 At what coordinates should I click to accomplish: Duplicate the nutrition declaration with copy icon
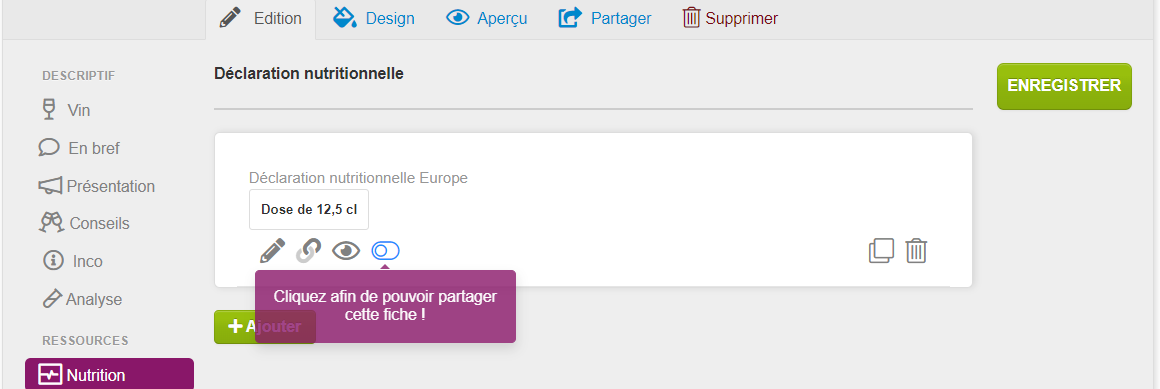pyautogui.click(x=881, y=251)
